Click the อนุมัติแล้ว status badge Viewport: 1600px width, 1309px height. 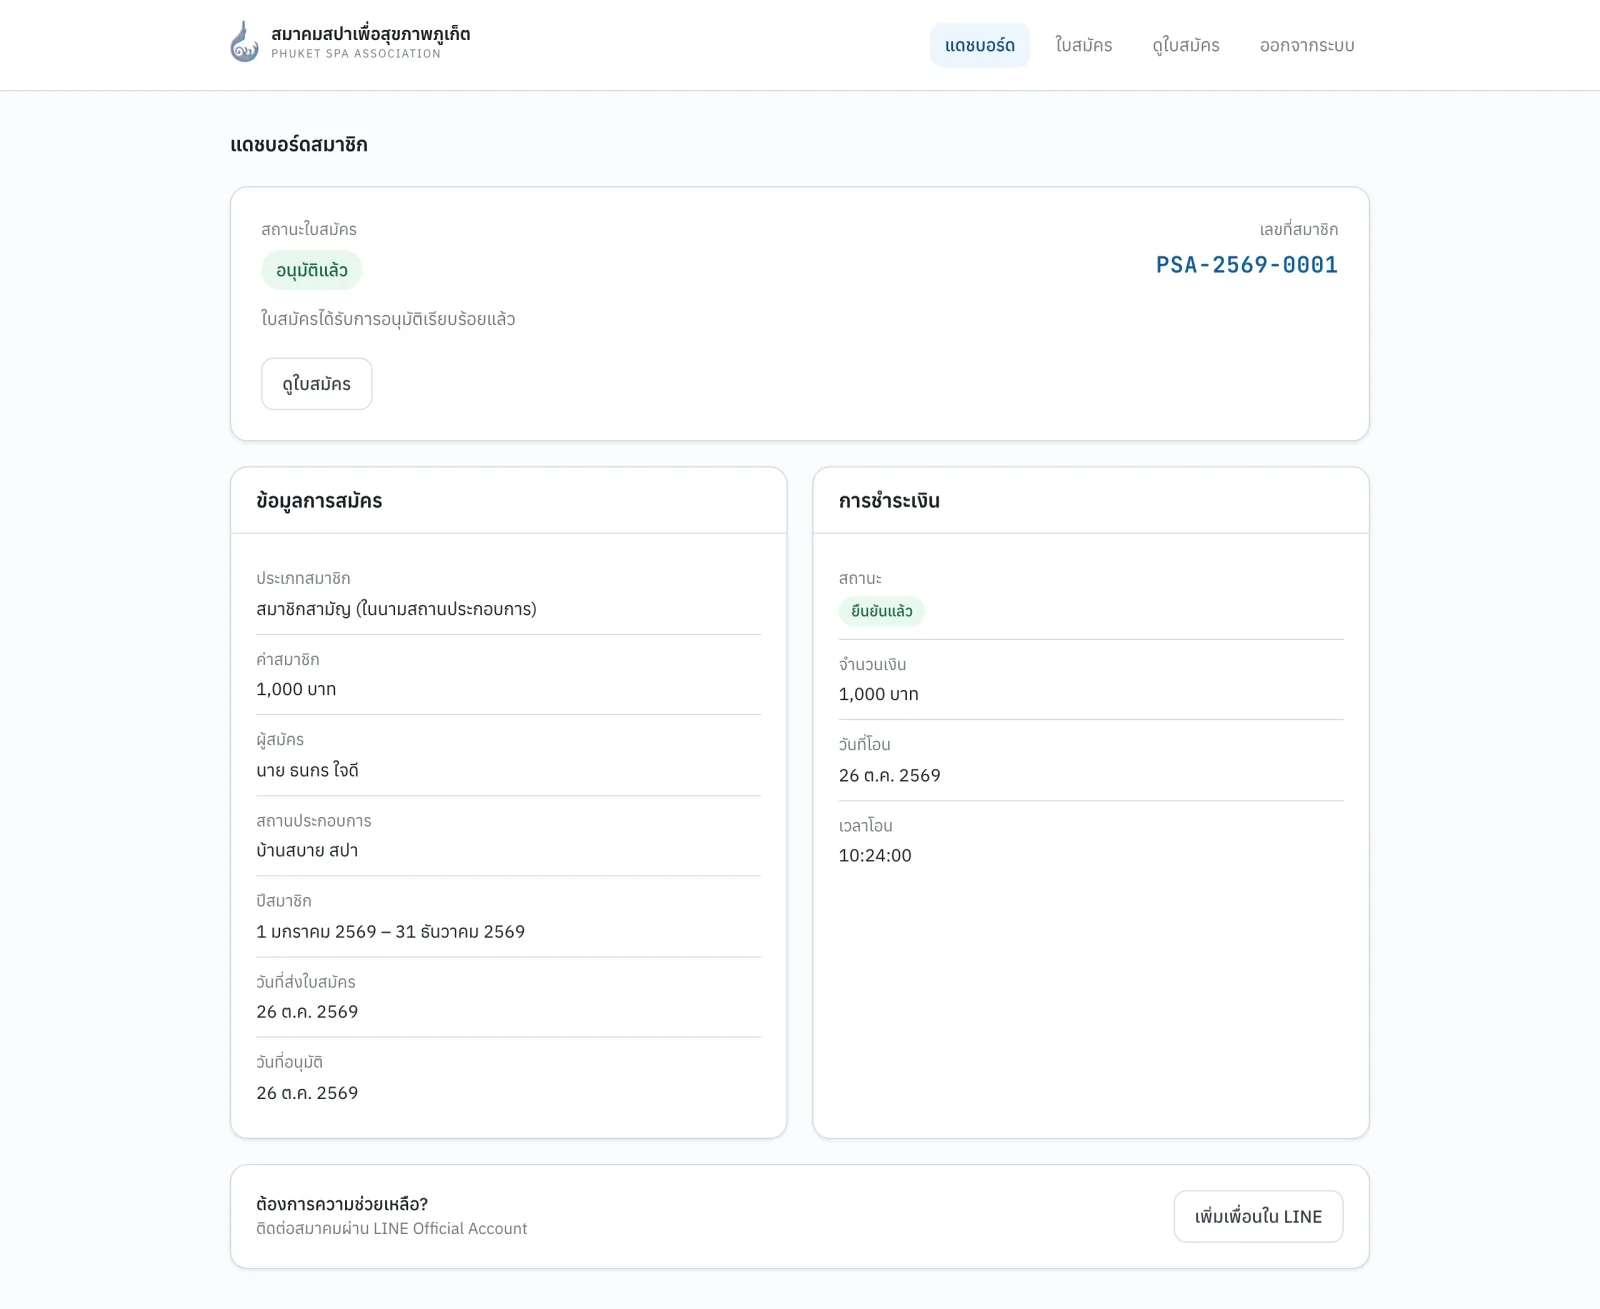click(312, 270)
